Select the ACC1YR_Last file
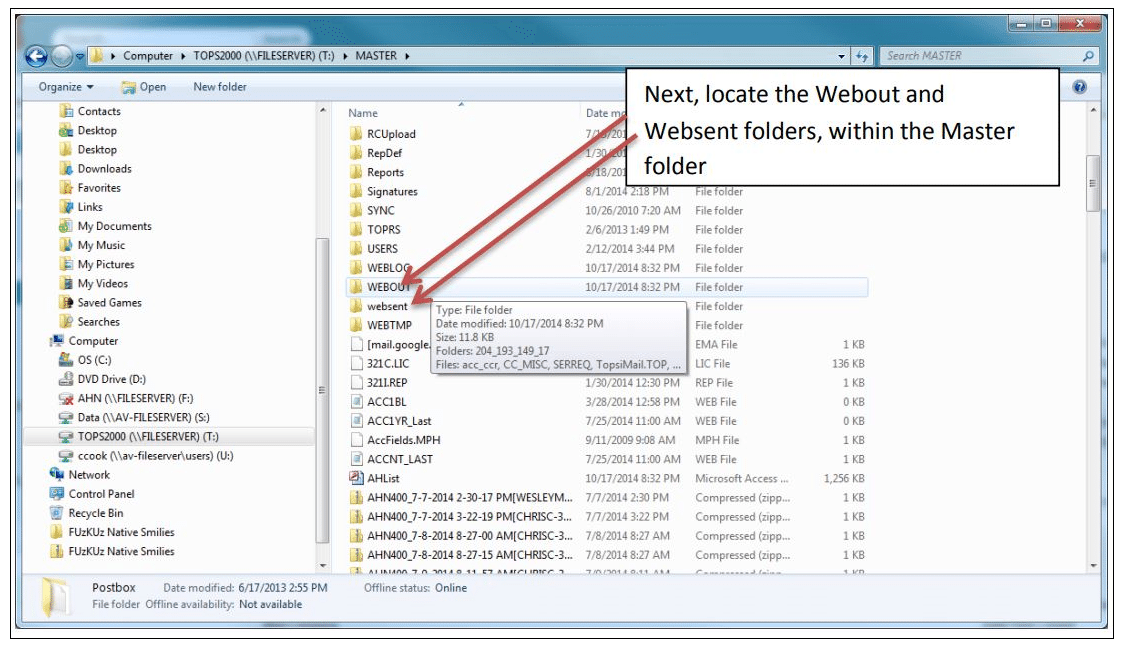 point(400,421)
